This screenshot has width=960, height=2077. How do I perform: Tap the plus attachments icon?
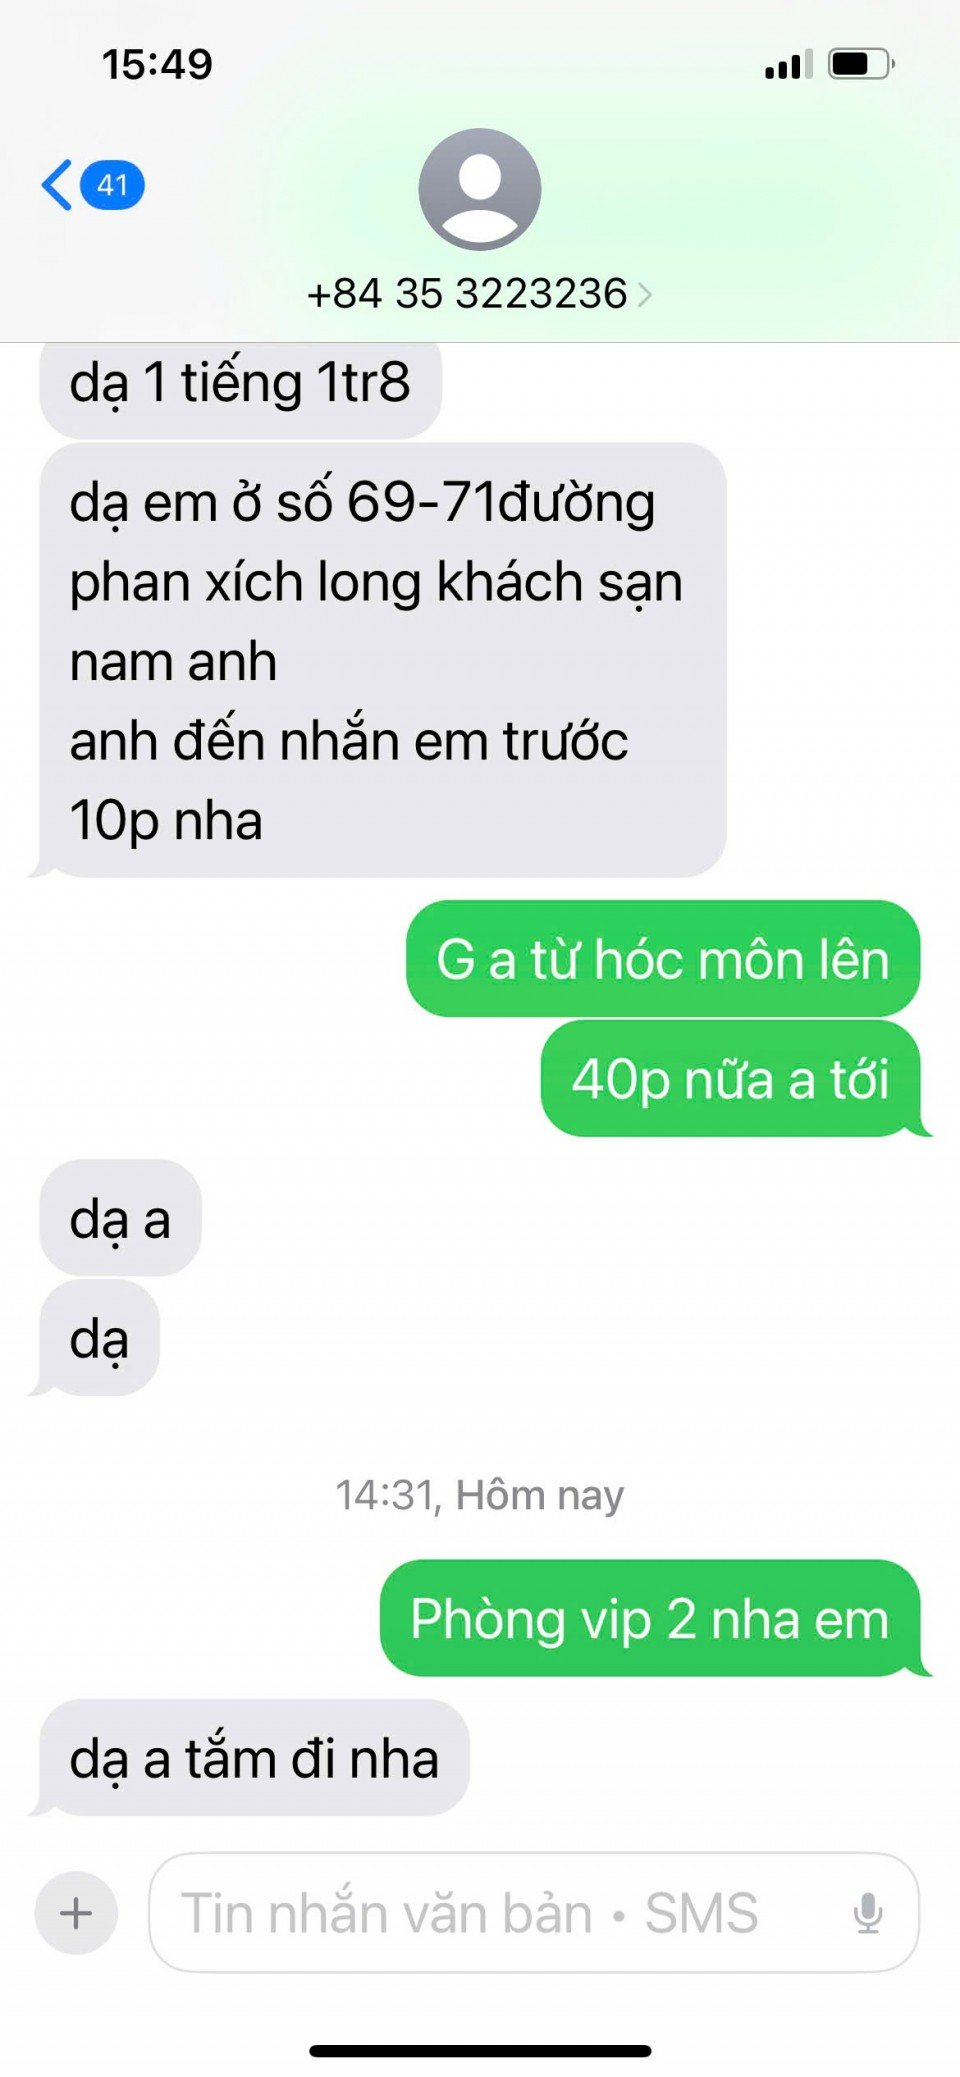pyautogui.click(x=76, y=1913)
